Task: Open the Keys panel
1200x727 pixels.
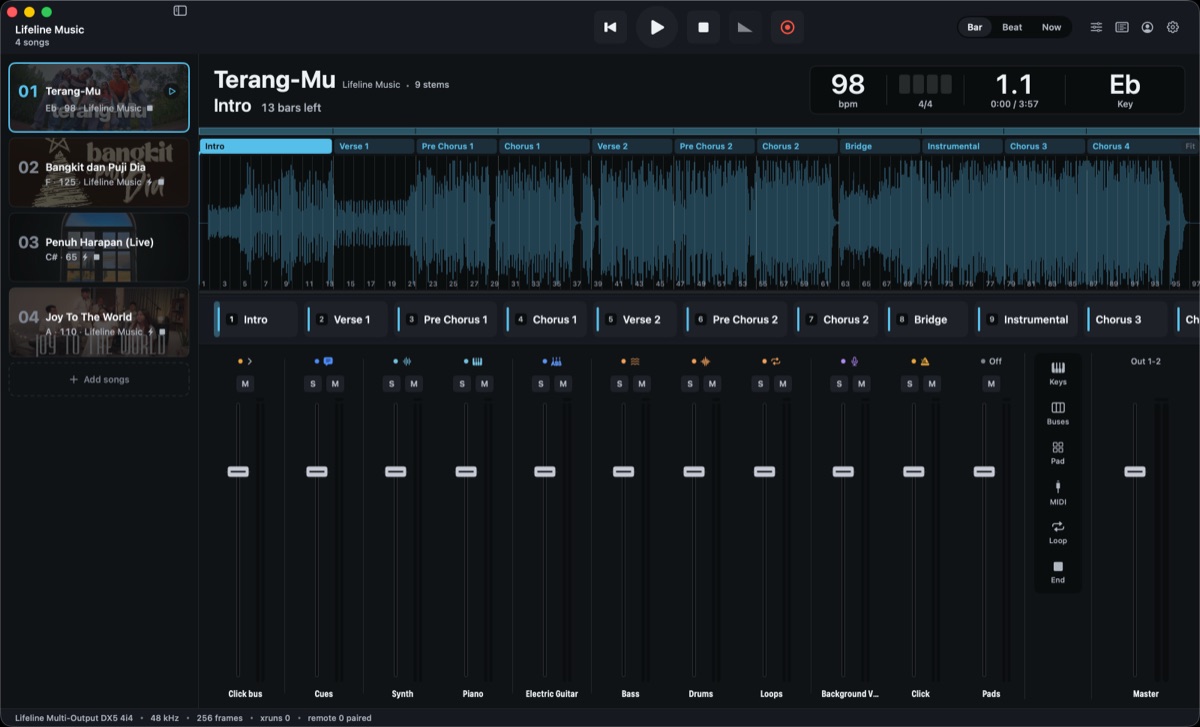Action: 1058,373
